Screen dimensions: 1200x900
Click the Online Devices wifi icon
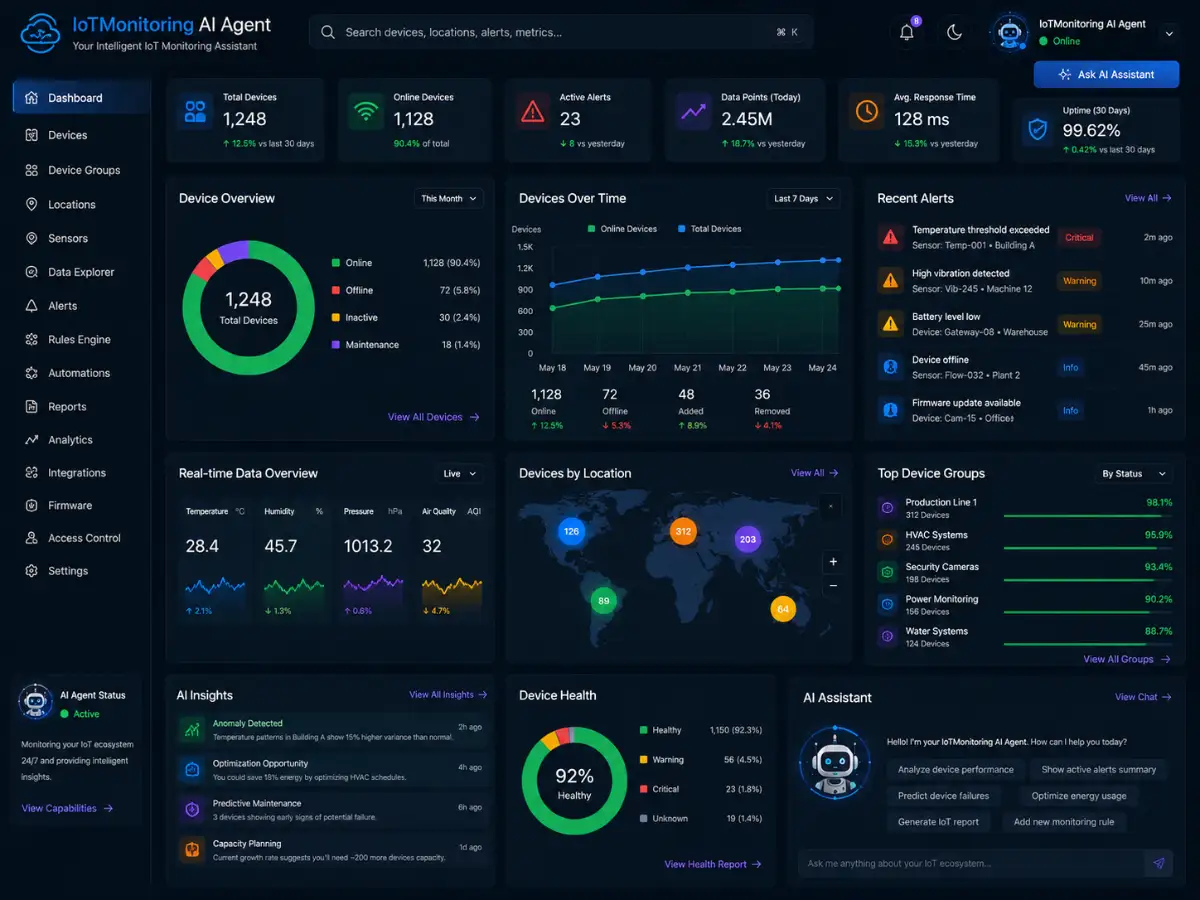365,111
